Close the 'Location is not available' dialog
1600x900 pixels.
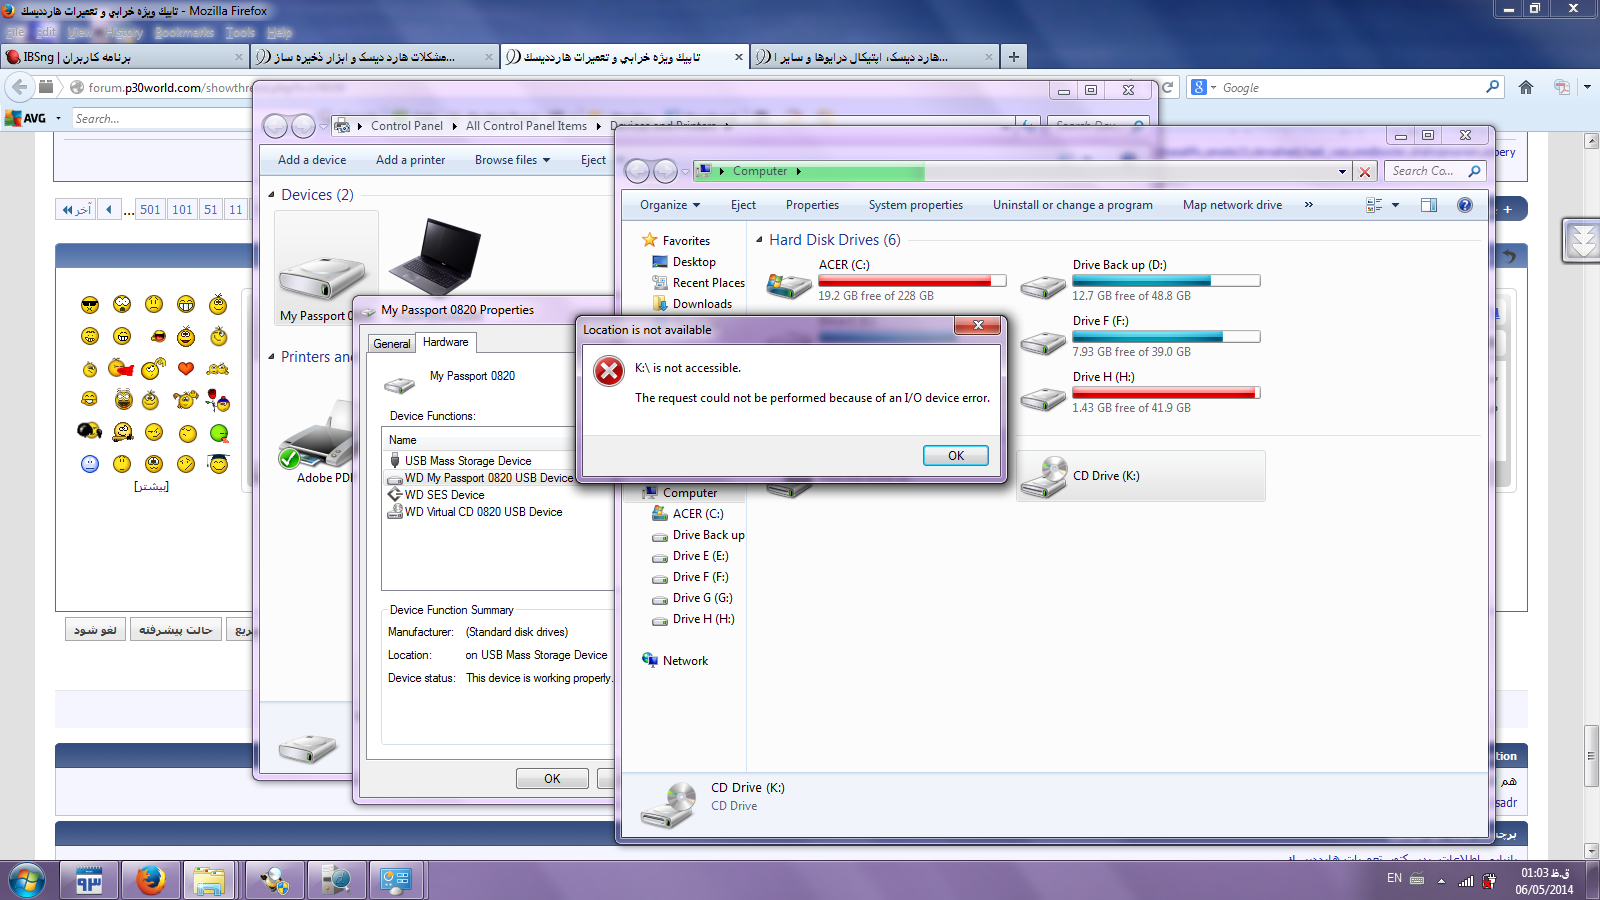point(978,325)
